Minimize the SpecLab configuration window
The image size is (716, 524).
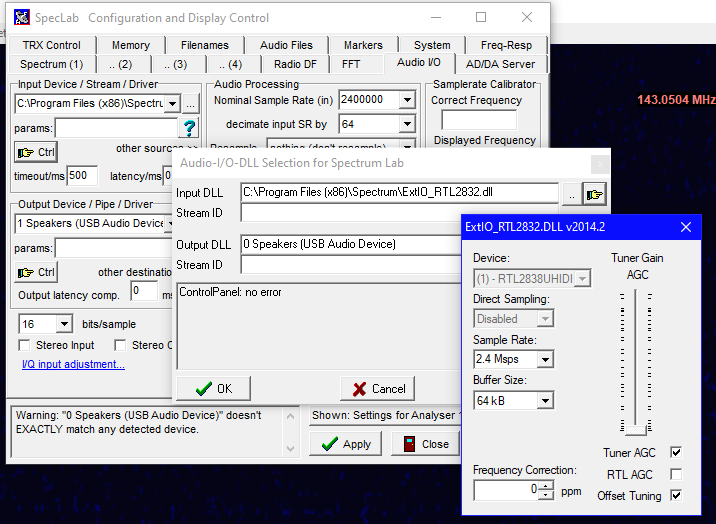point(436,17)
